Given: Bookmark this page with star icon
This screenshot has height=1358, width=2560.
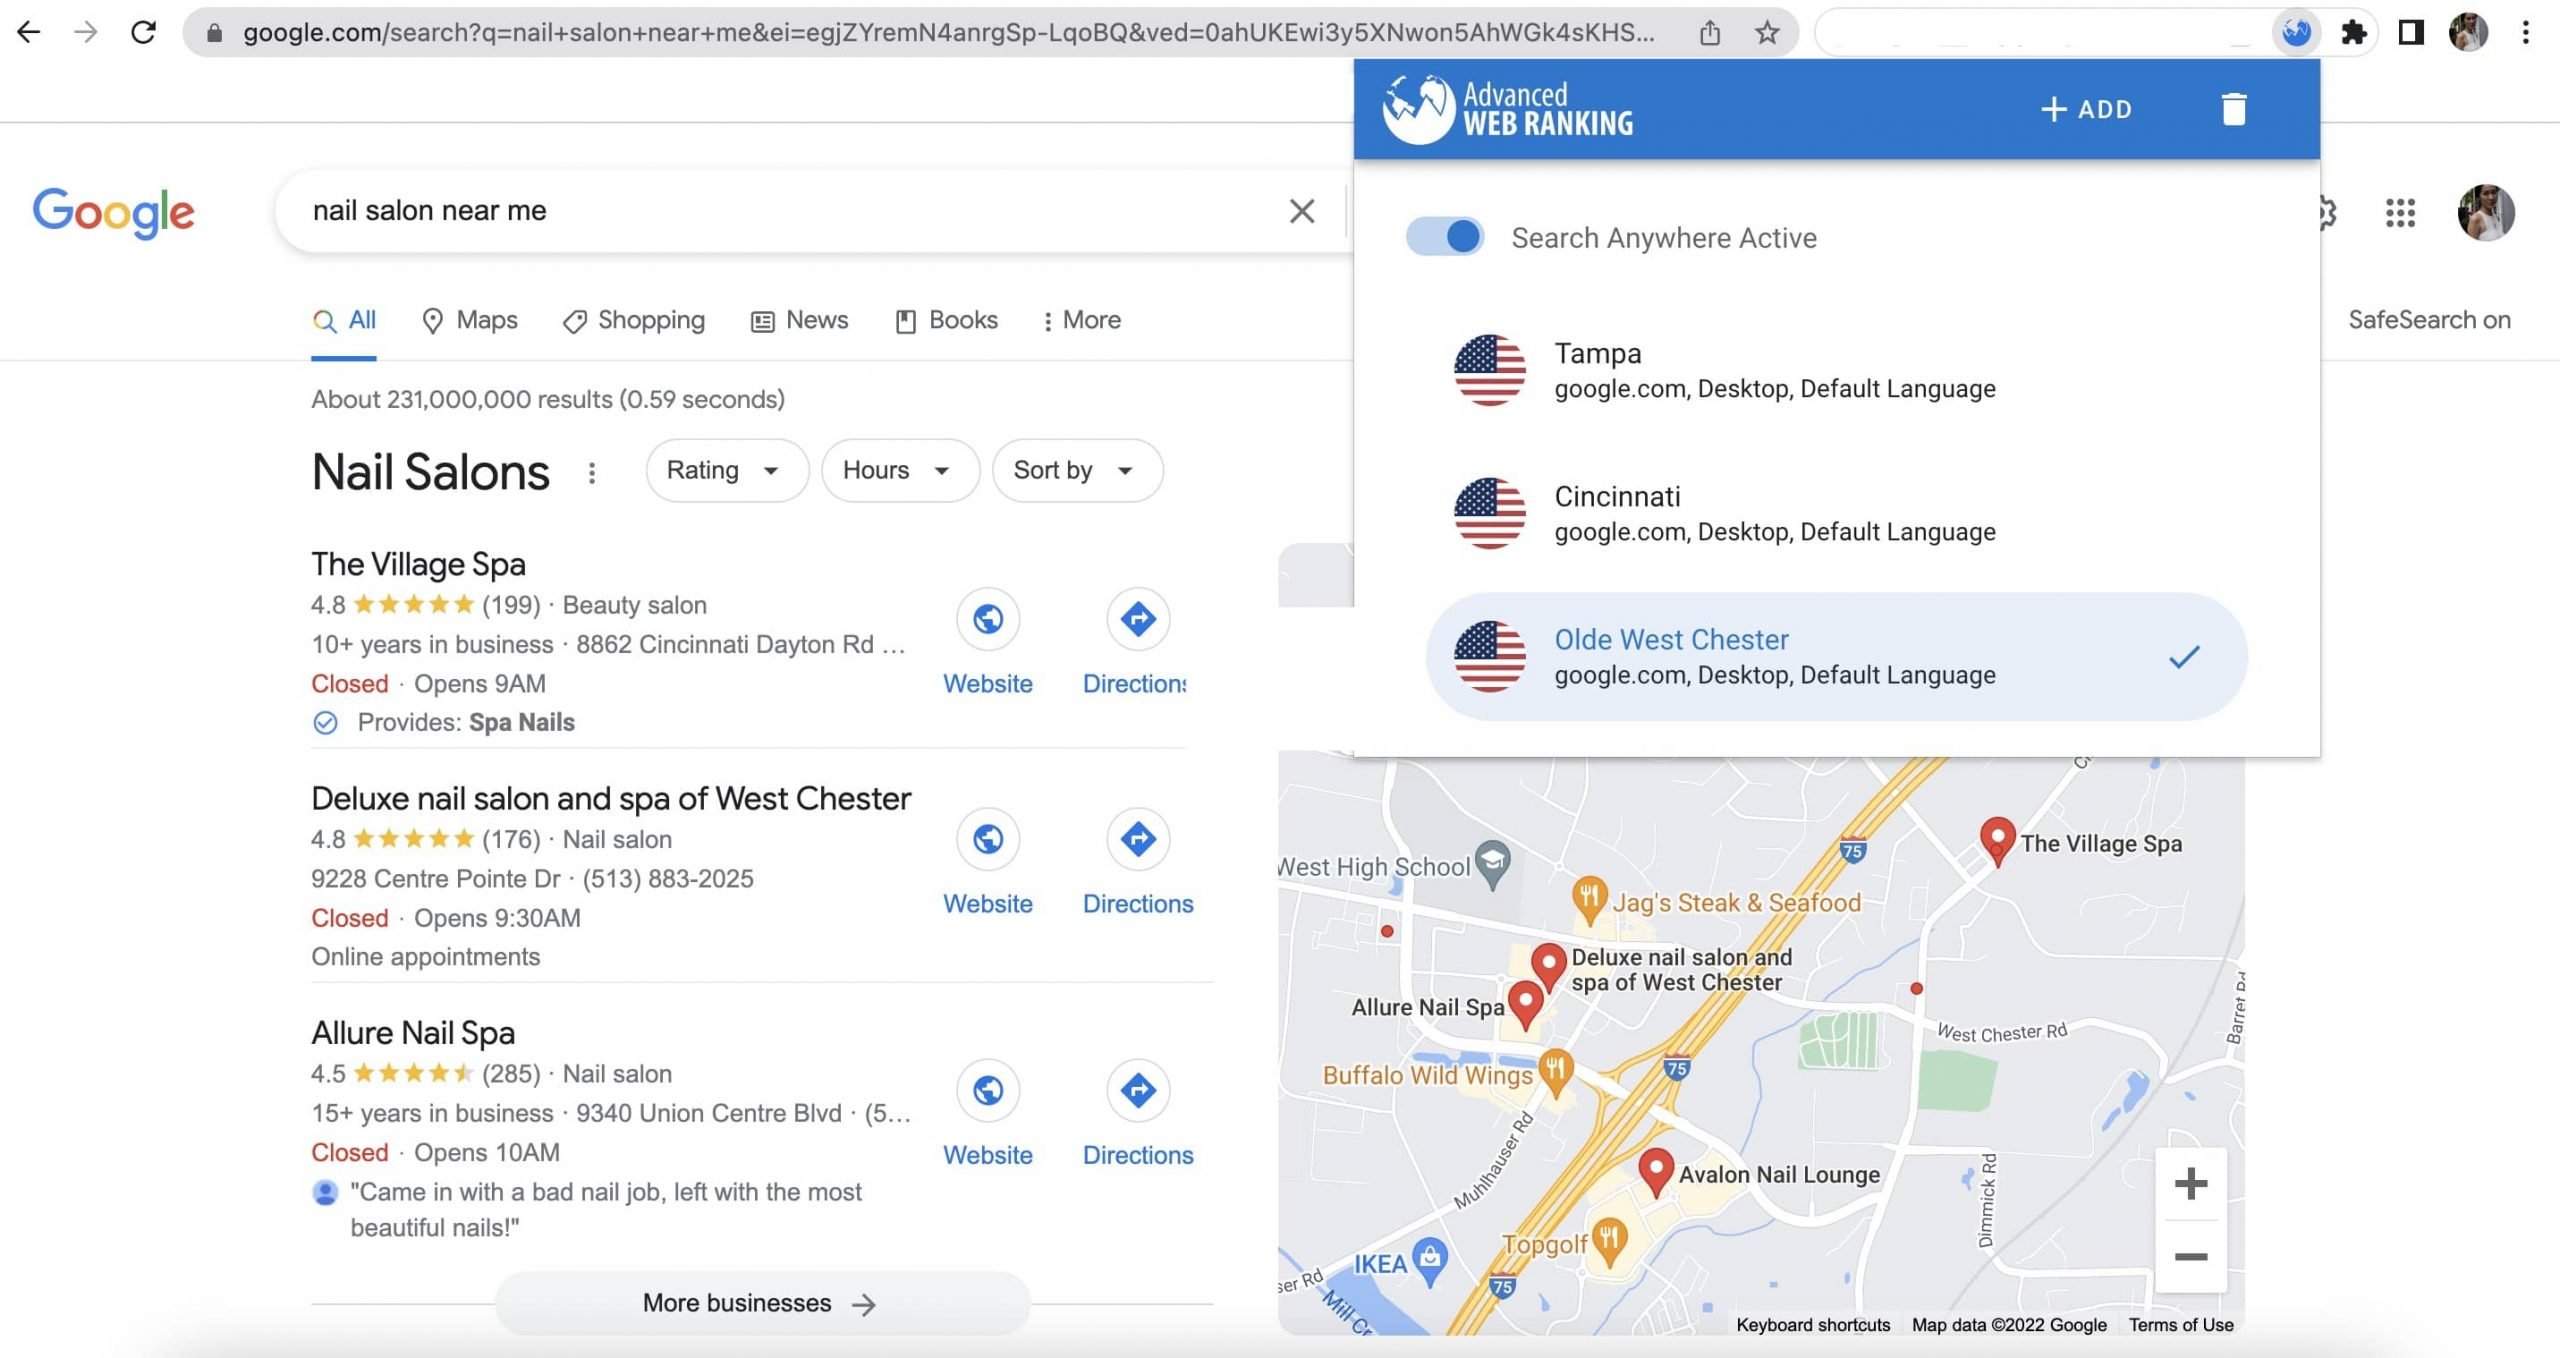Looking at the screenshot, I should (1767, 32).
